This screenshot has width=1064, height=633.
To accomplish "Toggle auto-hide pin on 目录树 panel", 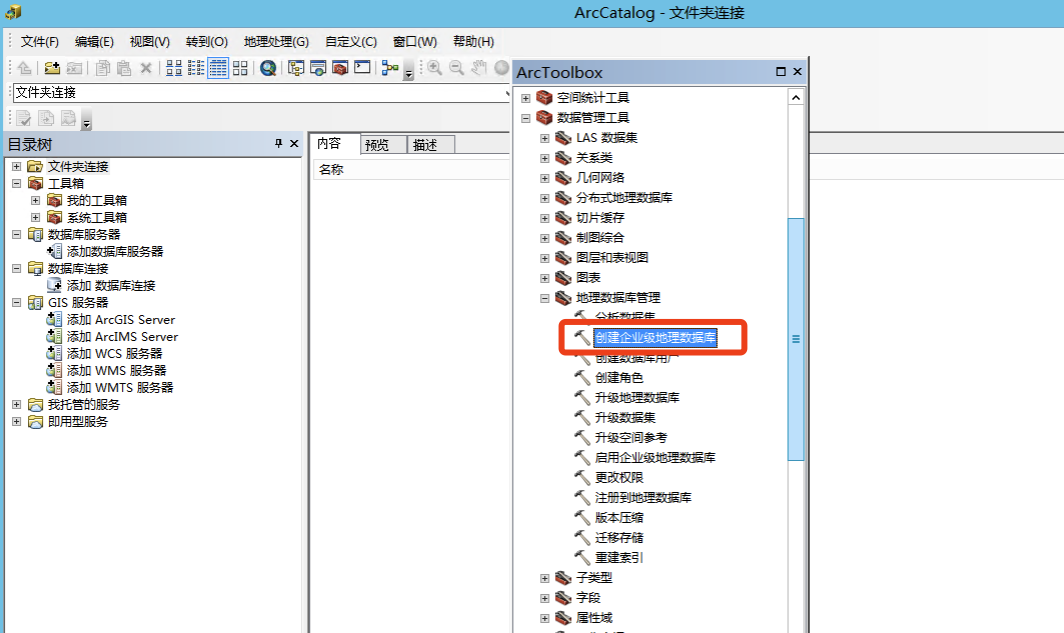I will (x=278, y=143).
